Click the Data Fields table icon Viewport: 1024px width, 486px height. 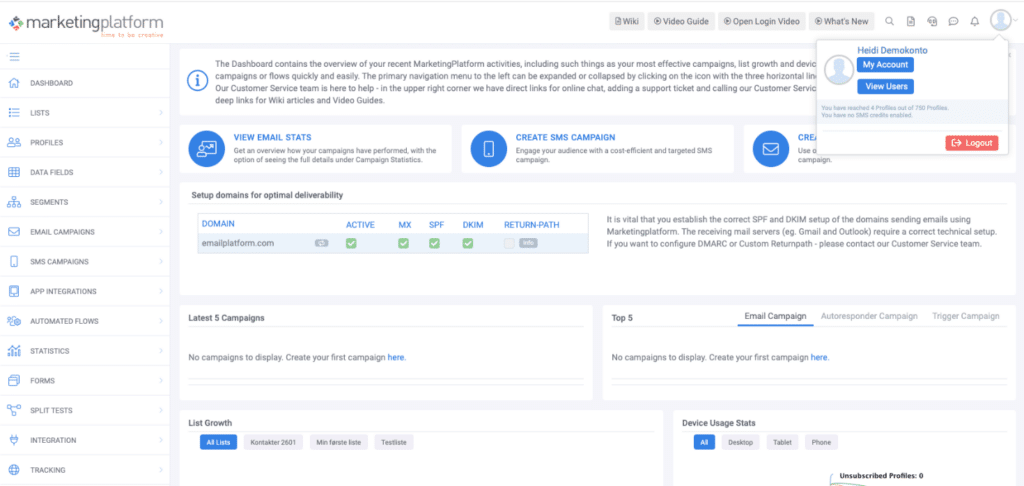click(14, 172)
